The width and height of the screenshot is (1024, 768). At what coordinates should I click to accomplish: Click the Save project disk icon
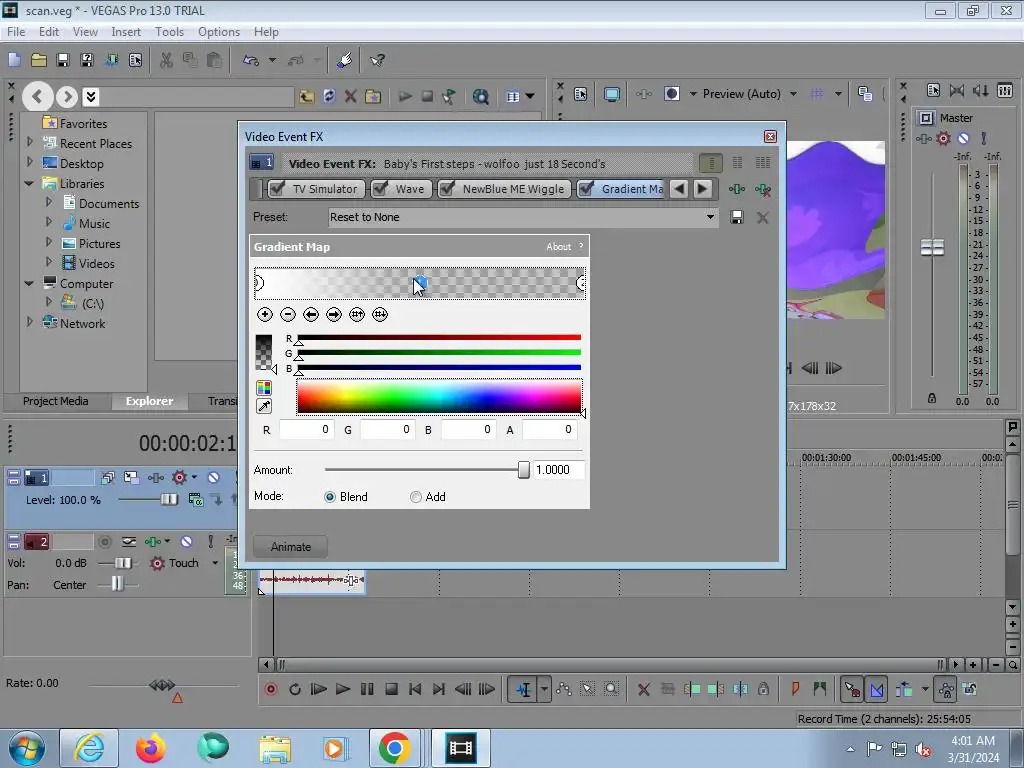pos(63,61)
